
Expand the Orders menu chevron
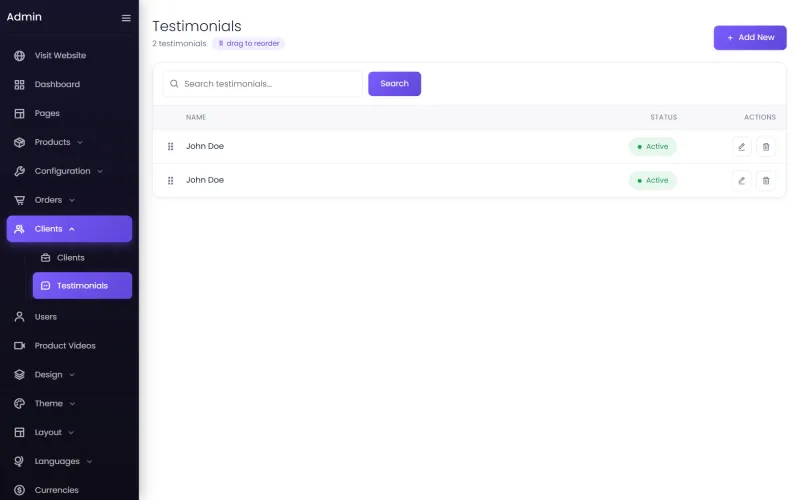click(72, 200)
